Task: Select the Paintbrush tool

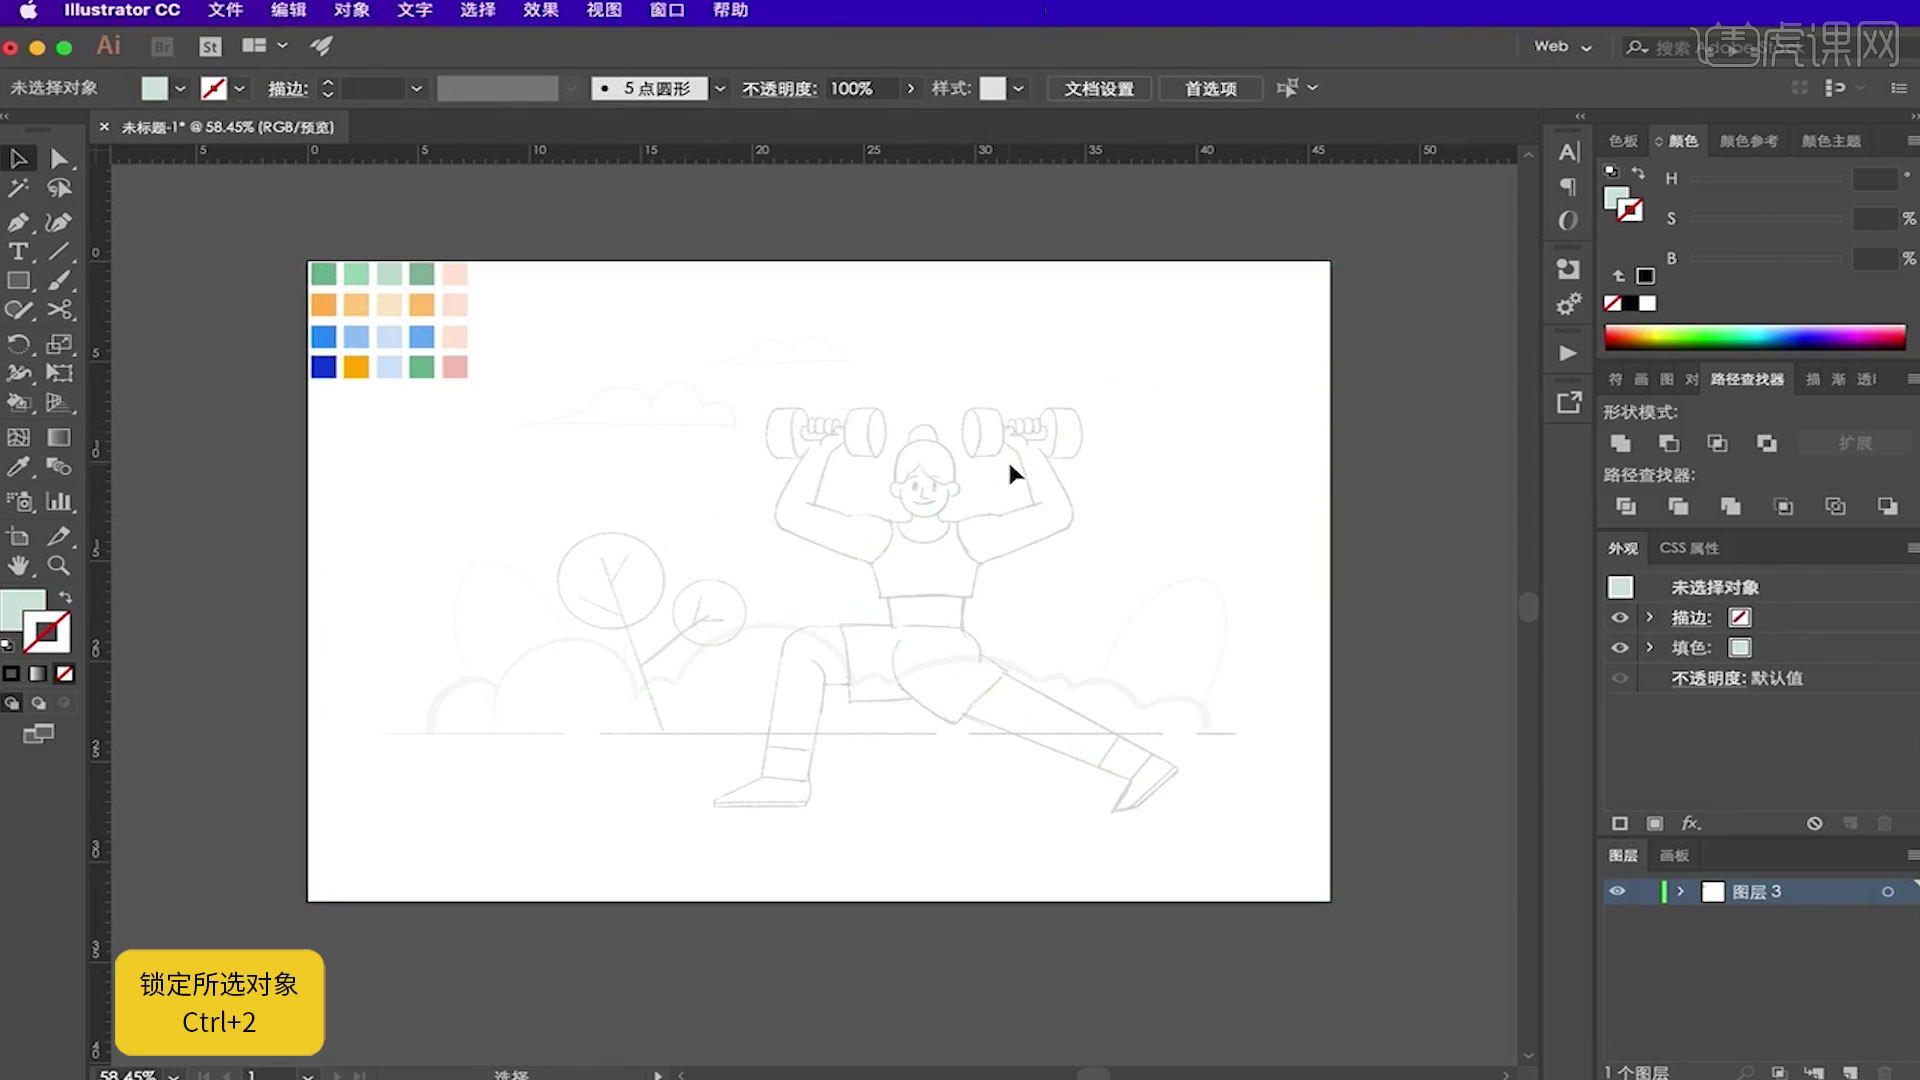Action: 59,281
